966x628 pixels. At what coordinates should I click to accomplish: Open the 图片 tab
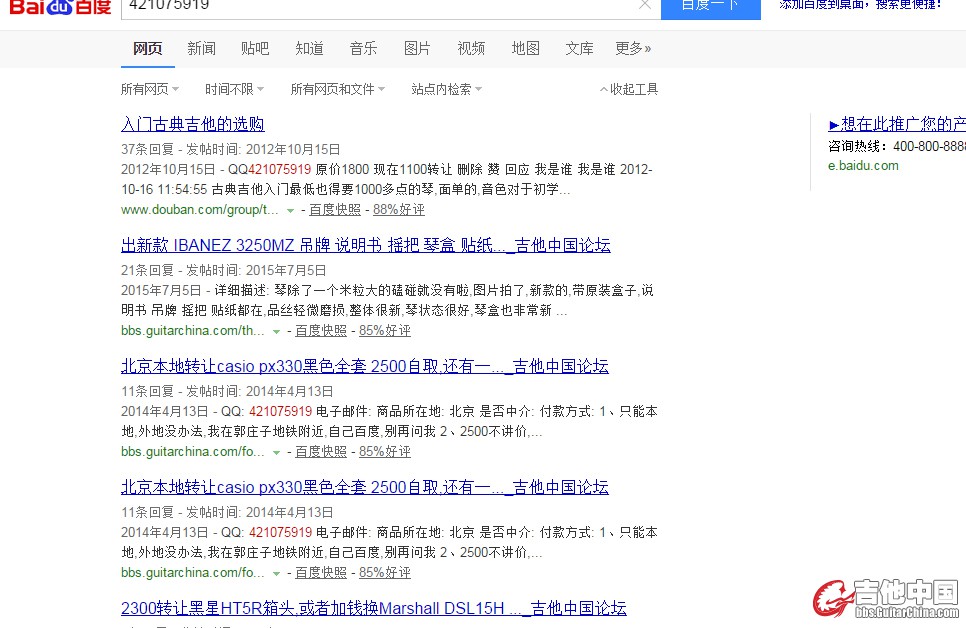pos(417,49)
